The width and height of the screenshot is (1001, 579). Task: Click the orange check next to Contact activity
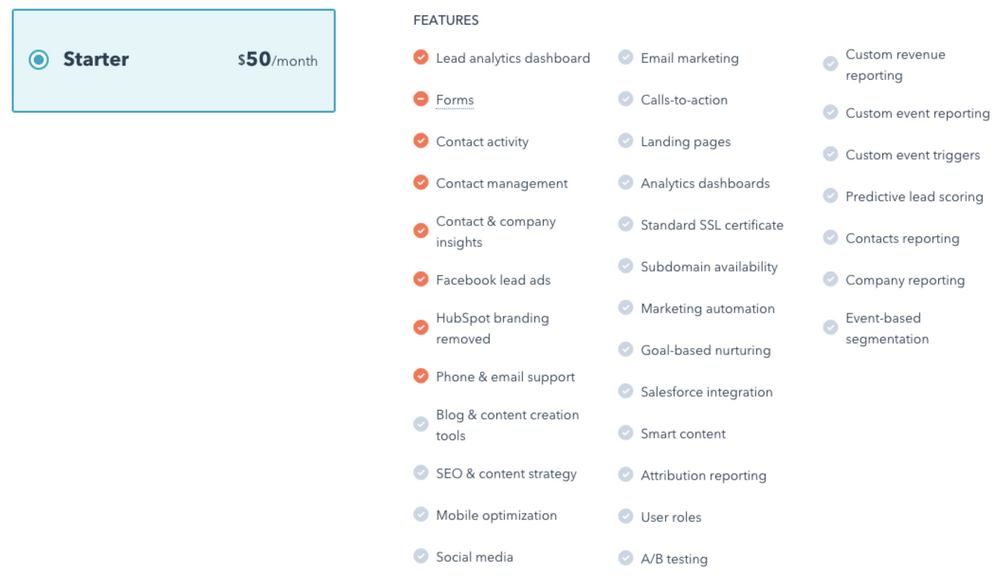pyautogui.click(x=421, y=140)
